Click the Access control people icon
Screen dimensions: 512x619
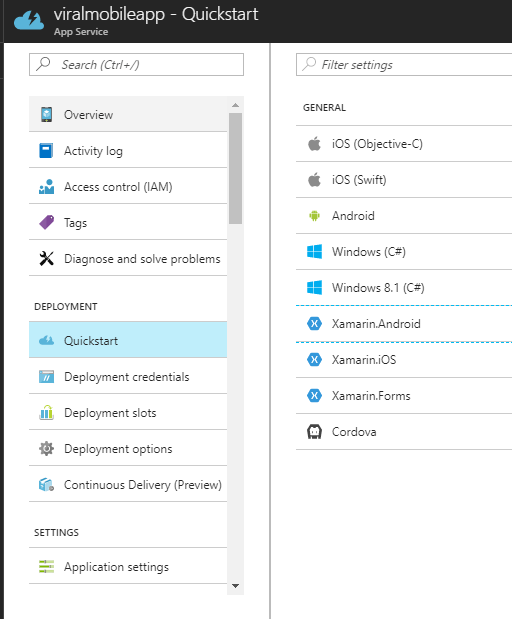[46, 187]
